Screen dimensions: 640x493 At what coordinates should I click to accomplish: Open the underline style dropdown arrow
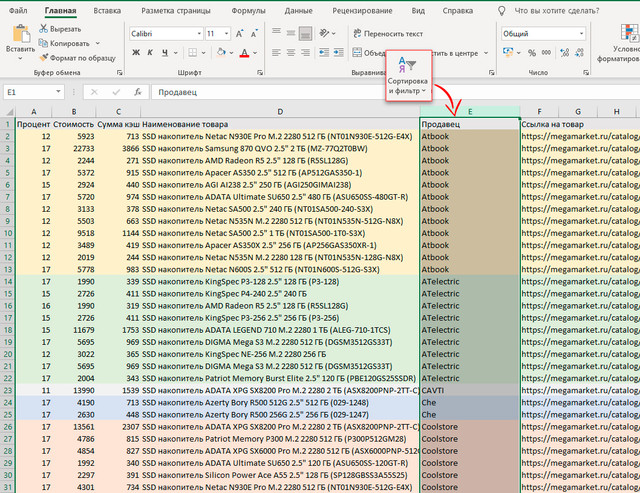176,53
